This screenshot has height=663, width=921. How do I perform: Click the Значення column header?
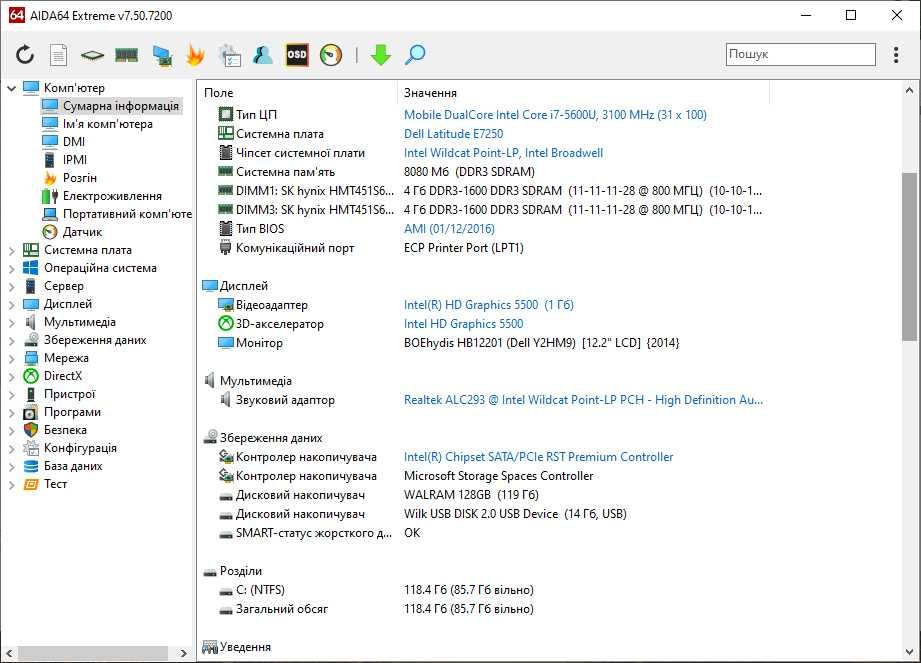click(x=583, y=93)
